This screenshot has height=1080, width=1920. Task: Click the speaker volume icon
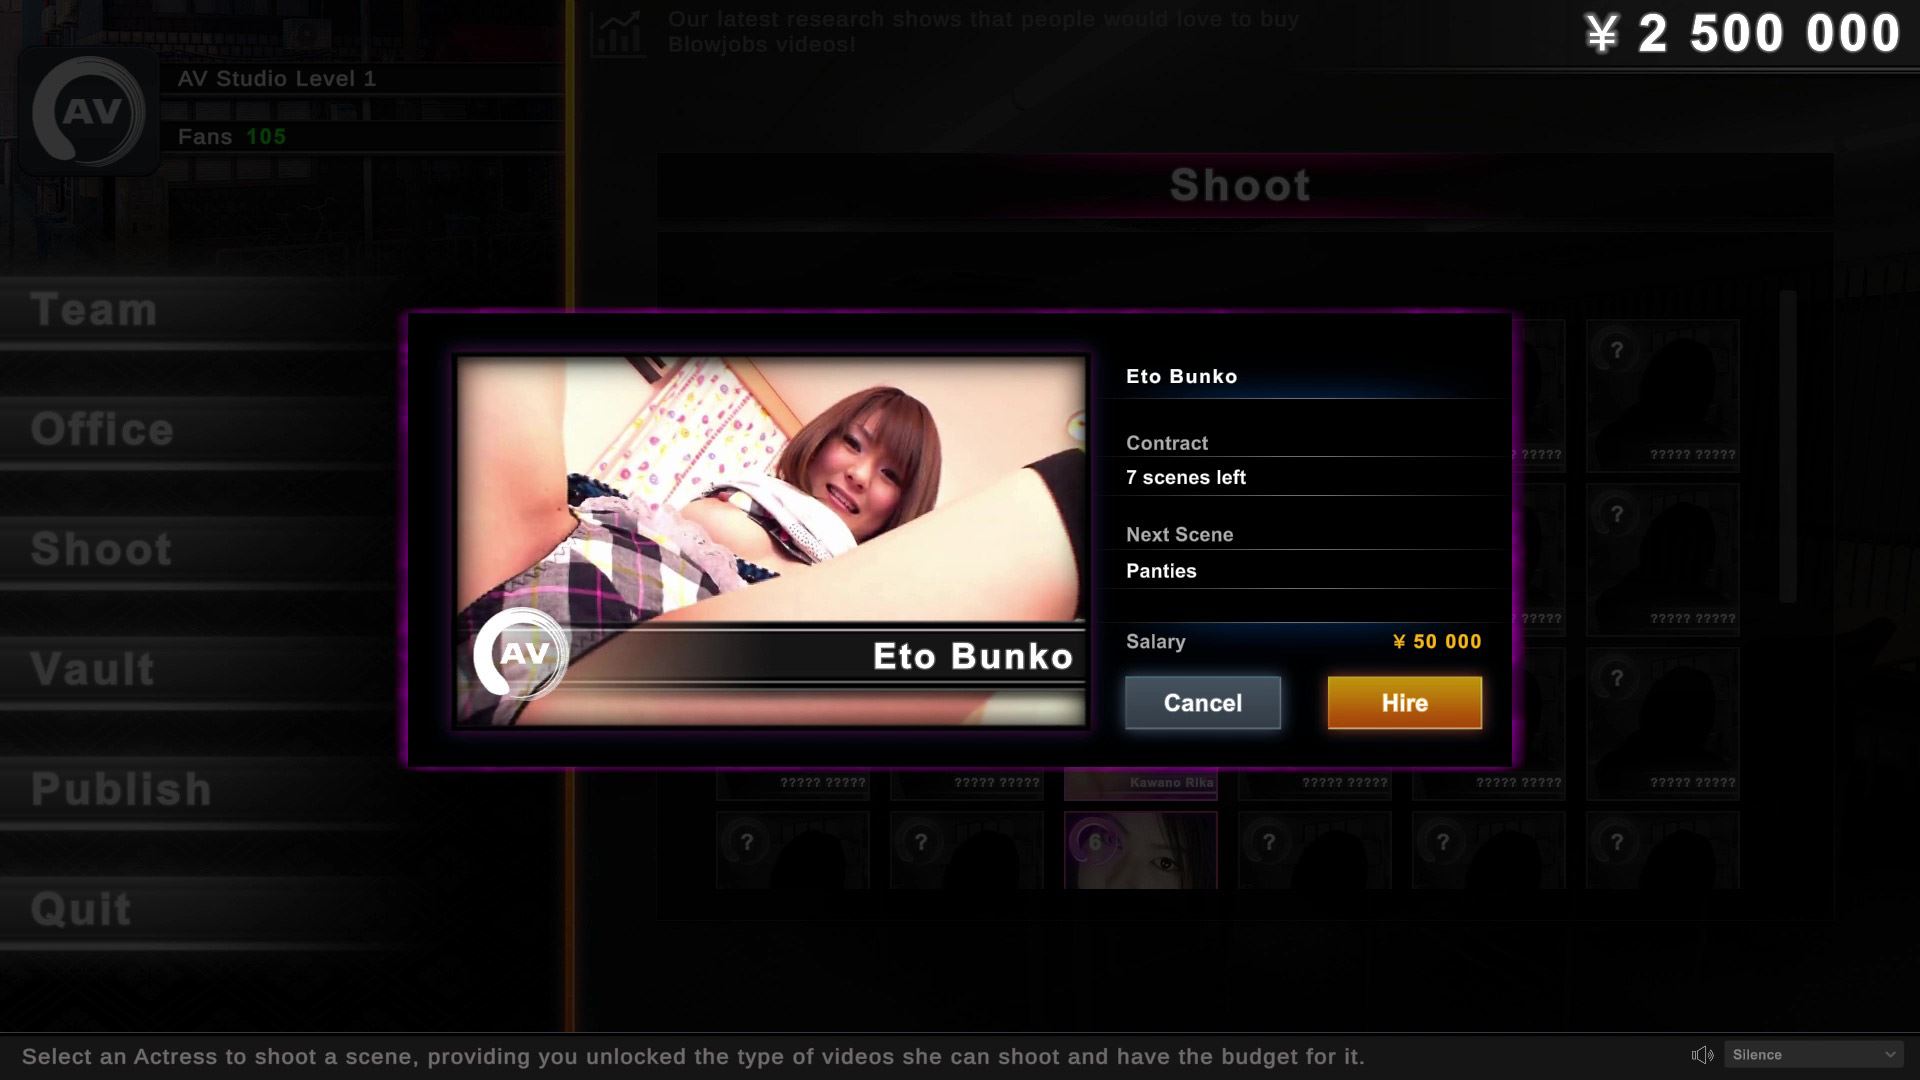point(1702,1055)
